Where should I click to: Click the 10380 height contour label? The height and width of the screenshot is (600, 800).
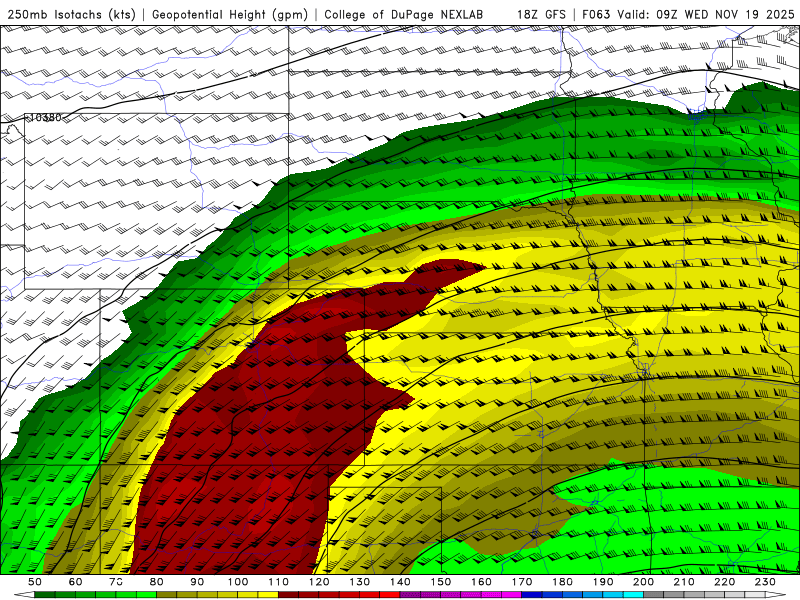coord(45,118)
